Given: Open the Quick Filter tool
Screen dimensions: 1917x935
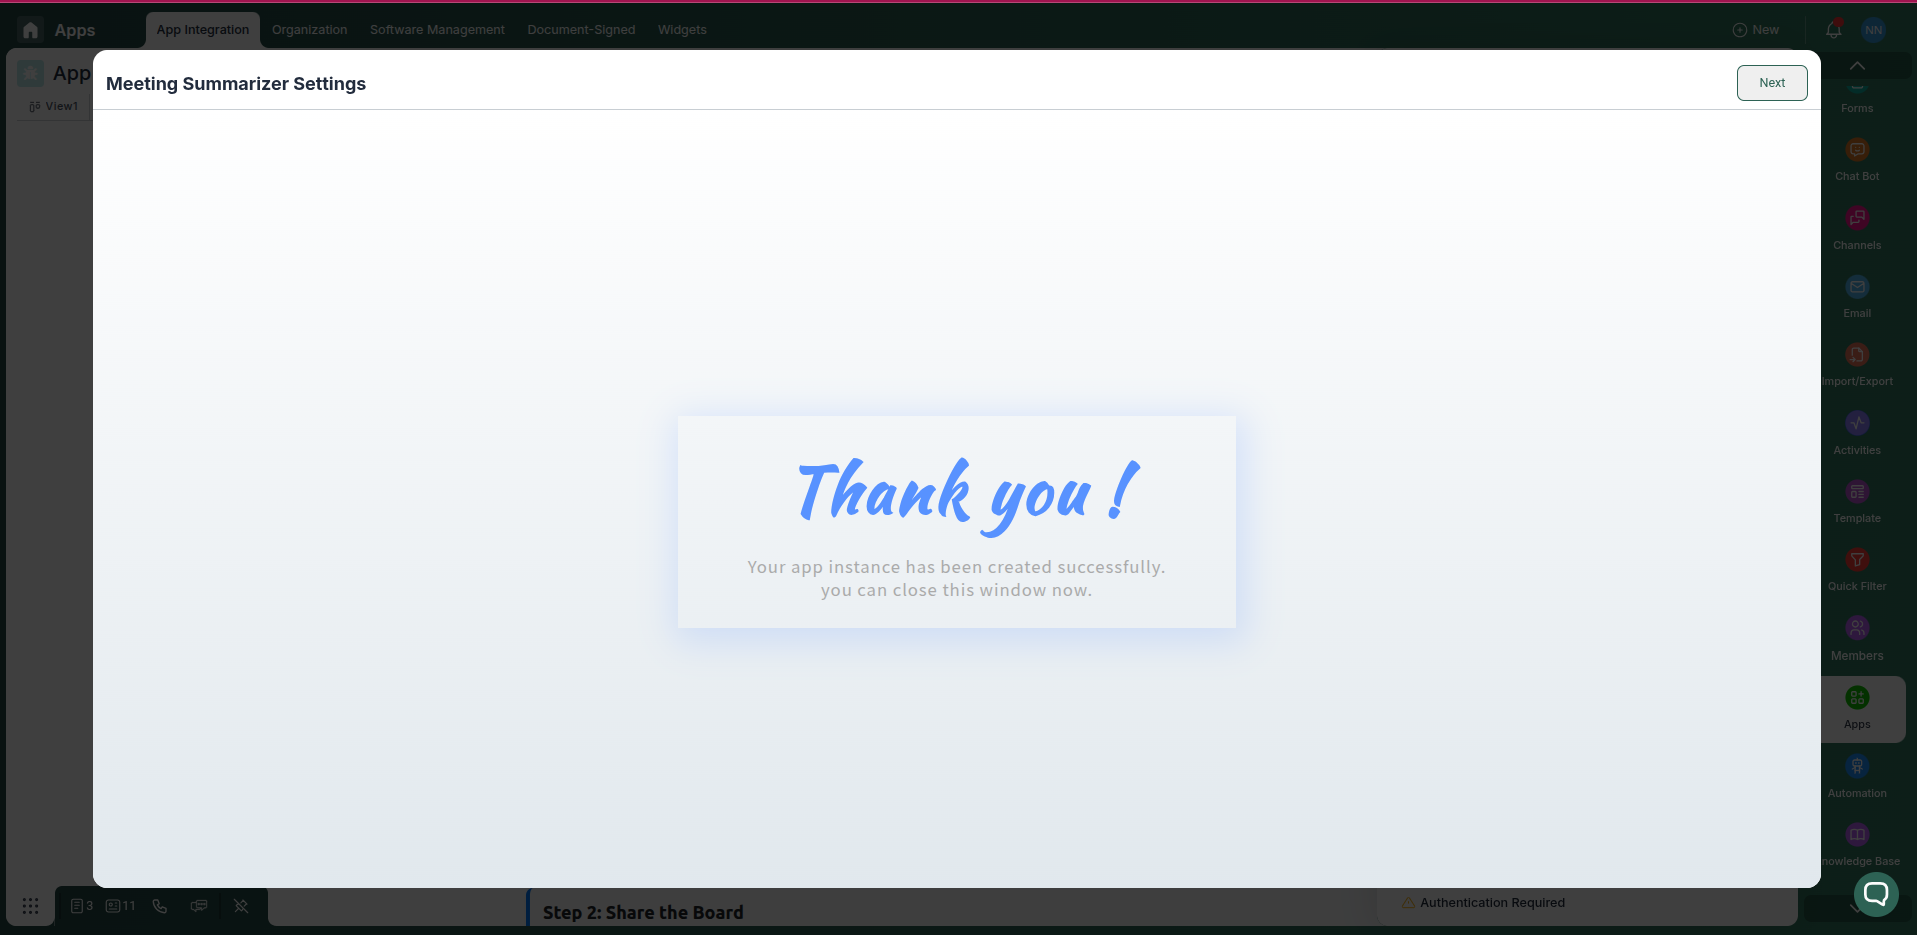Looking at the screenshot, I should click(1856, 561).
